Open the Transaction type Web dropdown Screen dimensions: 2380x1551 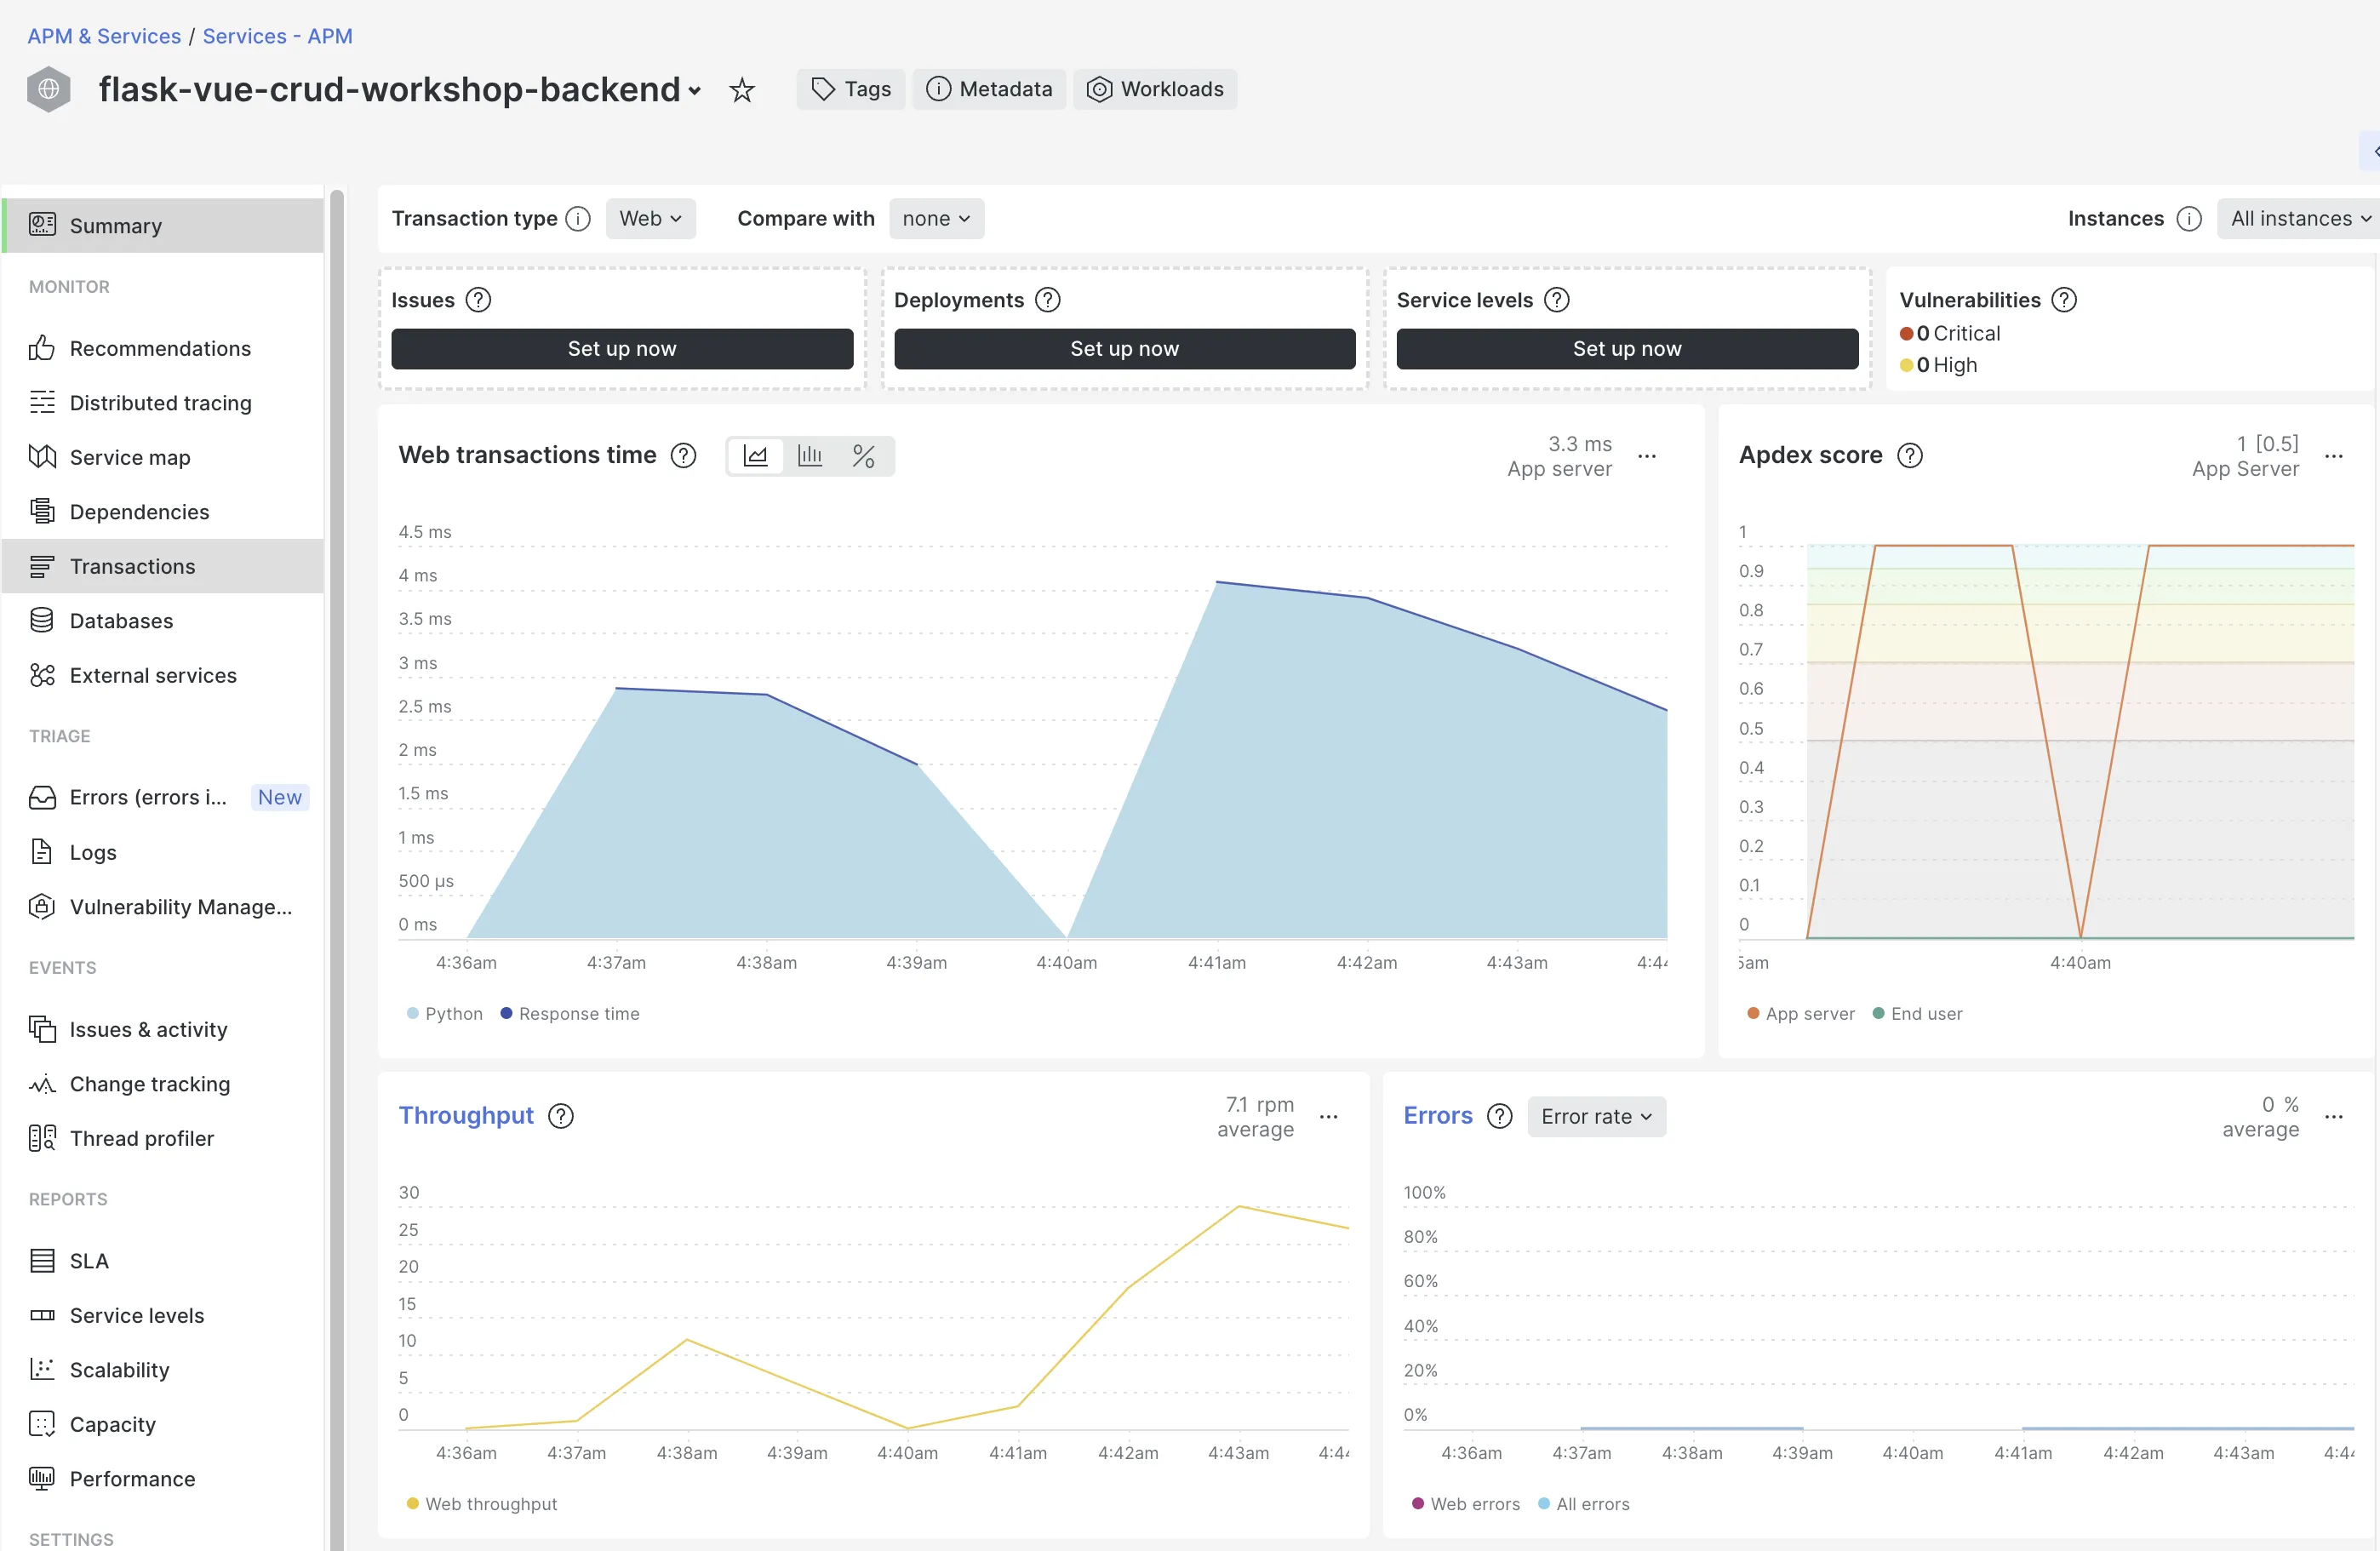(651, 218)
